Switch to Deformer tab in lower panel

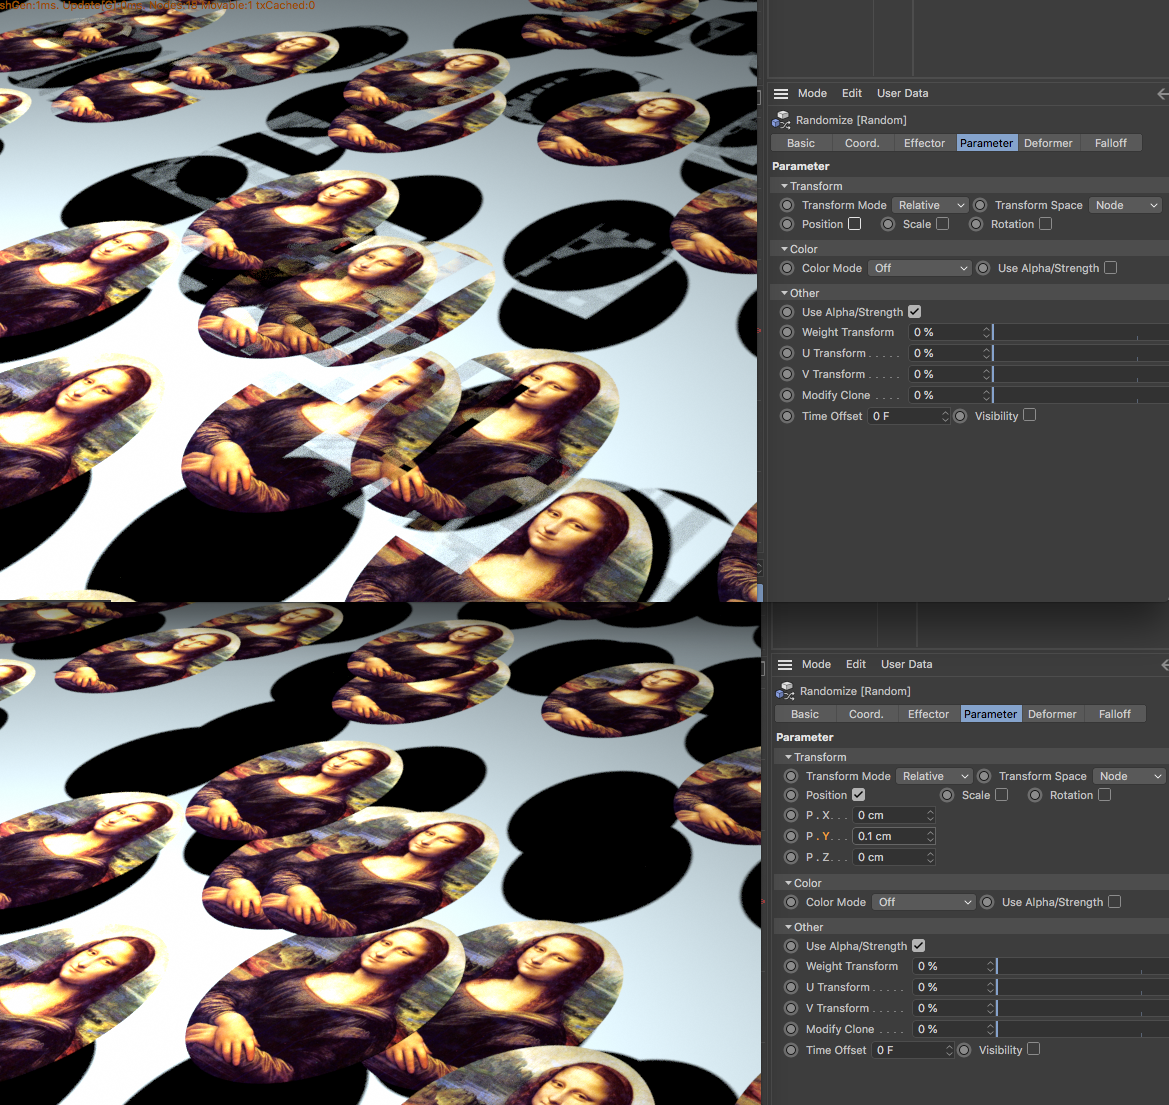1052,714
